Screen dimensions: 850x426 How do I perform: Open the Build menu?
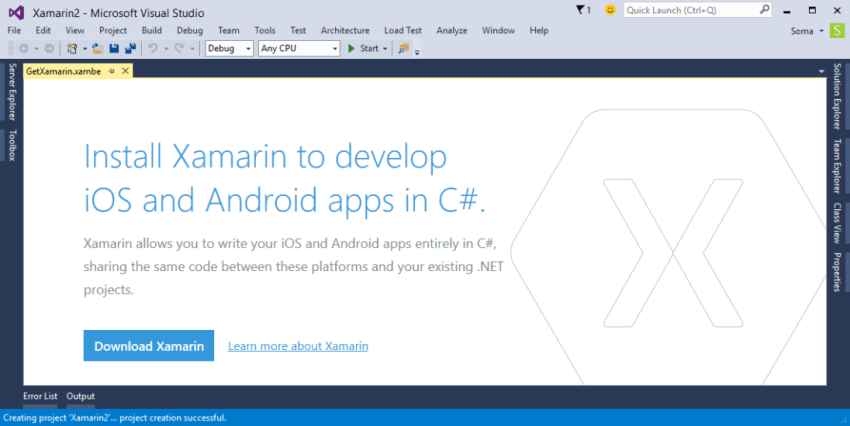pos(152,31)
